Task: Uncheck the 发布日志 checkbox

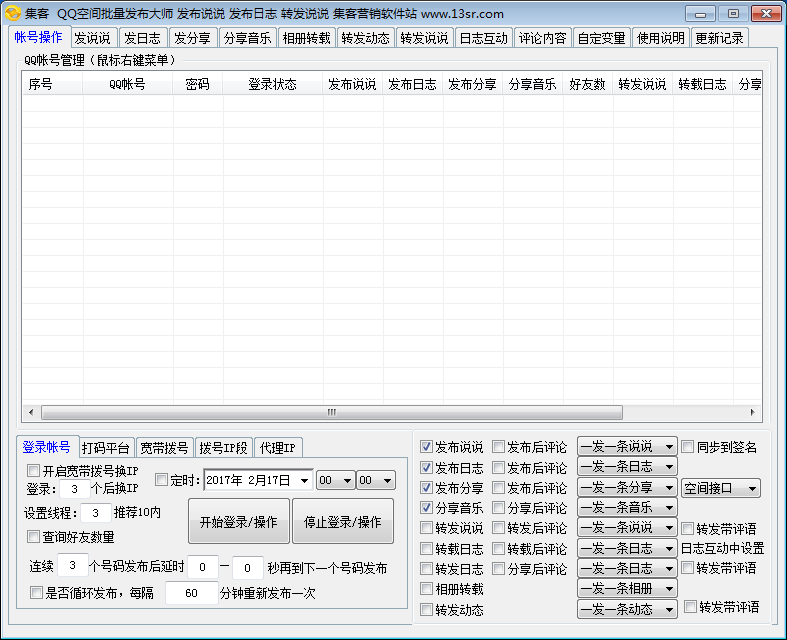Action: click(426, 468)
